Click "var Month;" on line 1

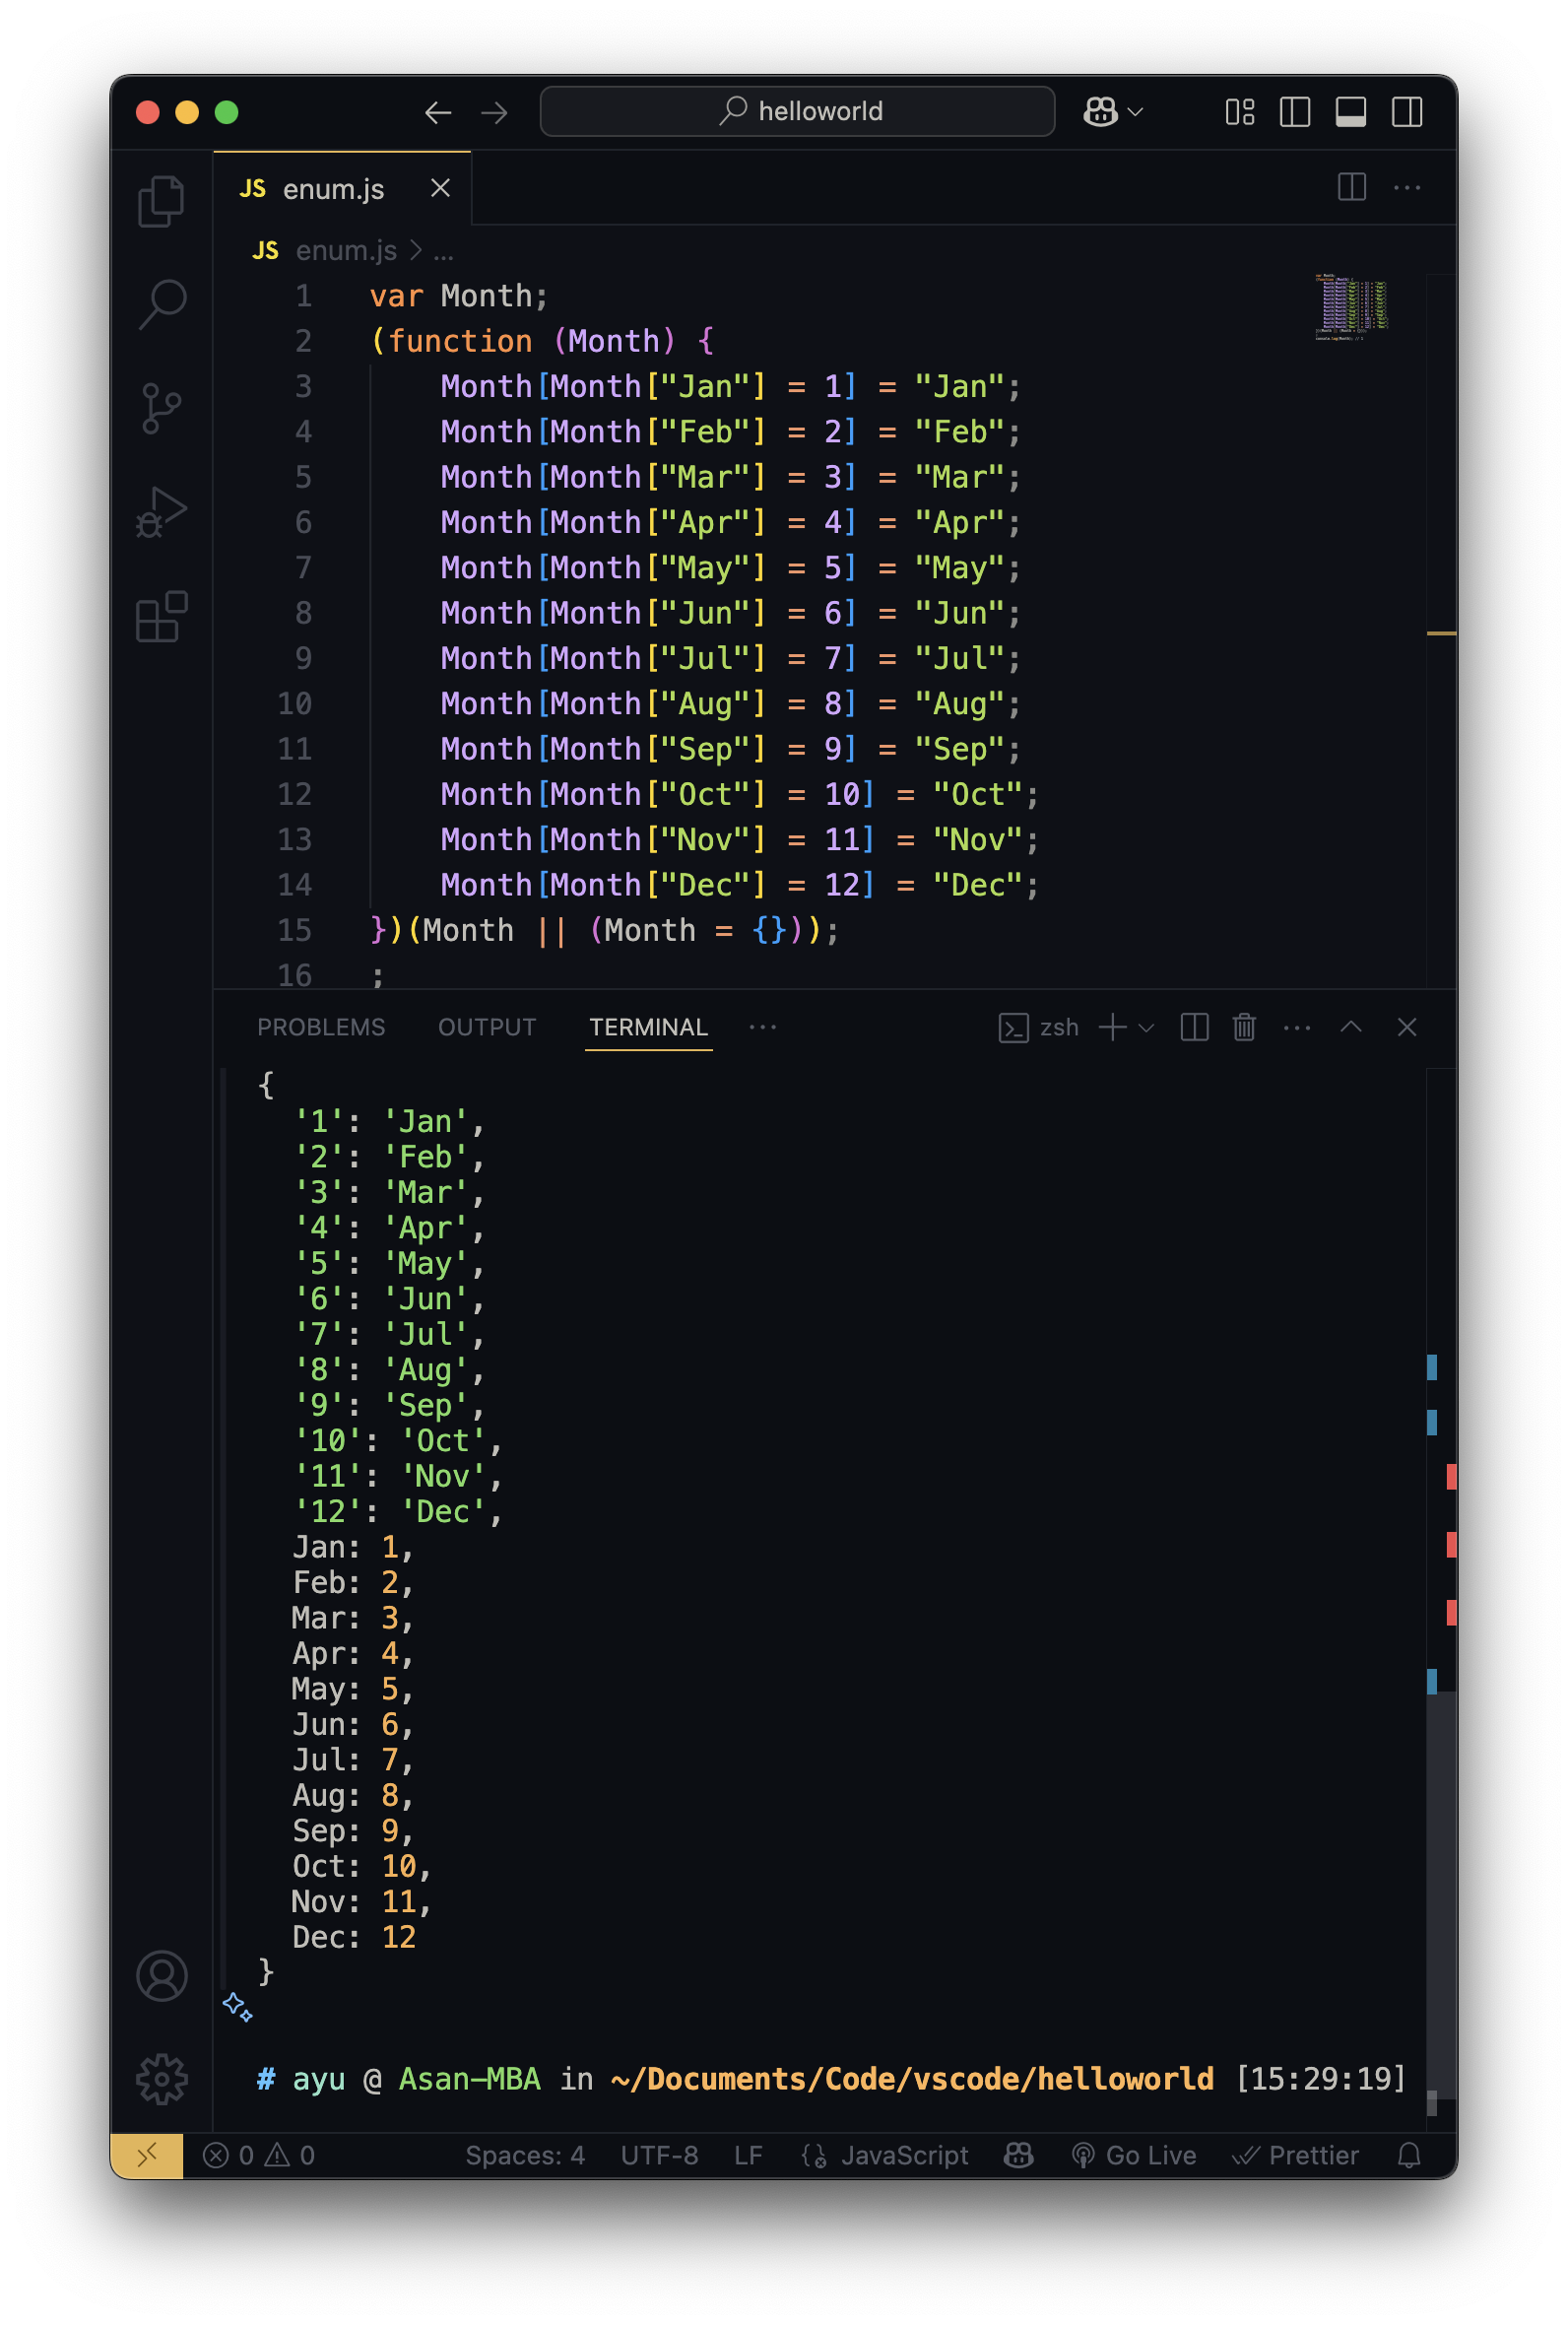(459, 296)
